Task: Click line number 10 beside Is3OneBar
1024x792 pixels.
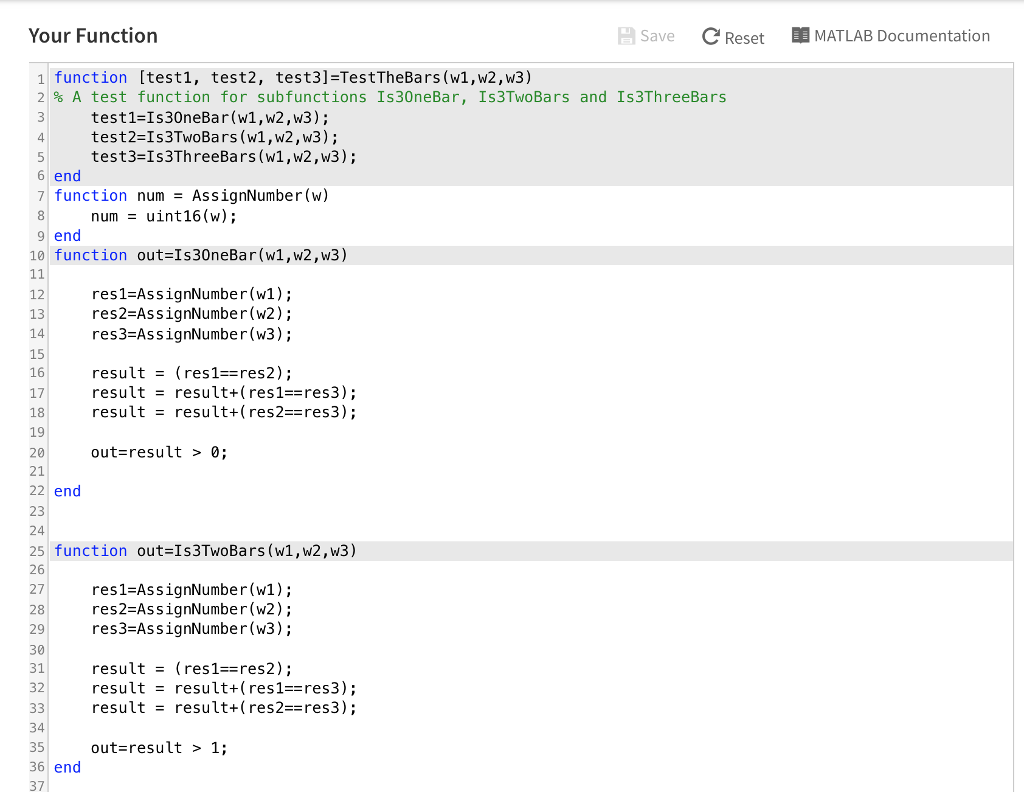Action: pyautogui.click(x=37, y=255)
